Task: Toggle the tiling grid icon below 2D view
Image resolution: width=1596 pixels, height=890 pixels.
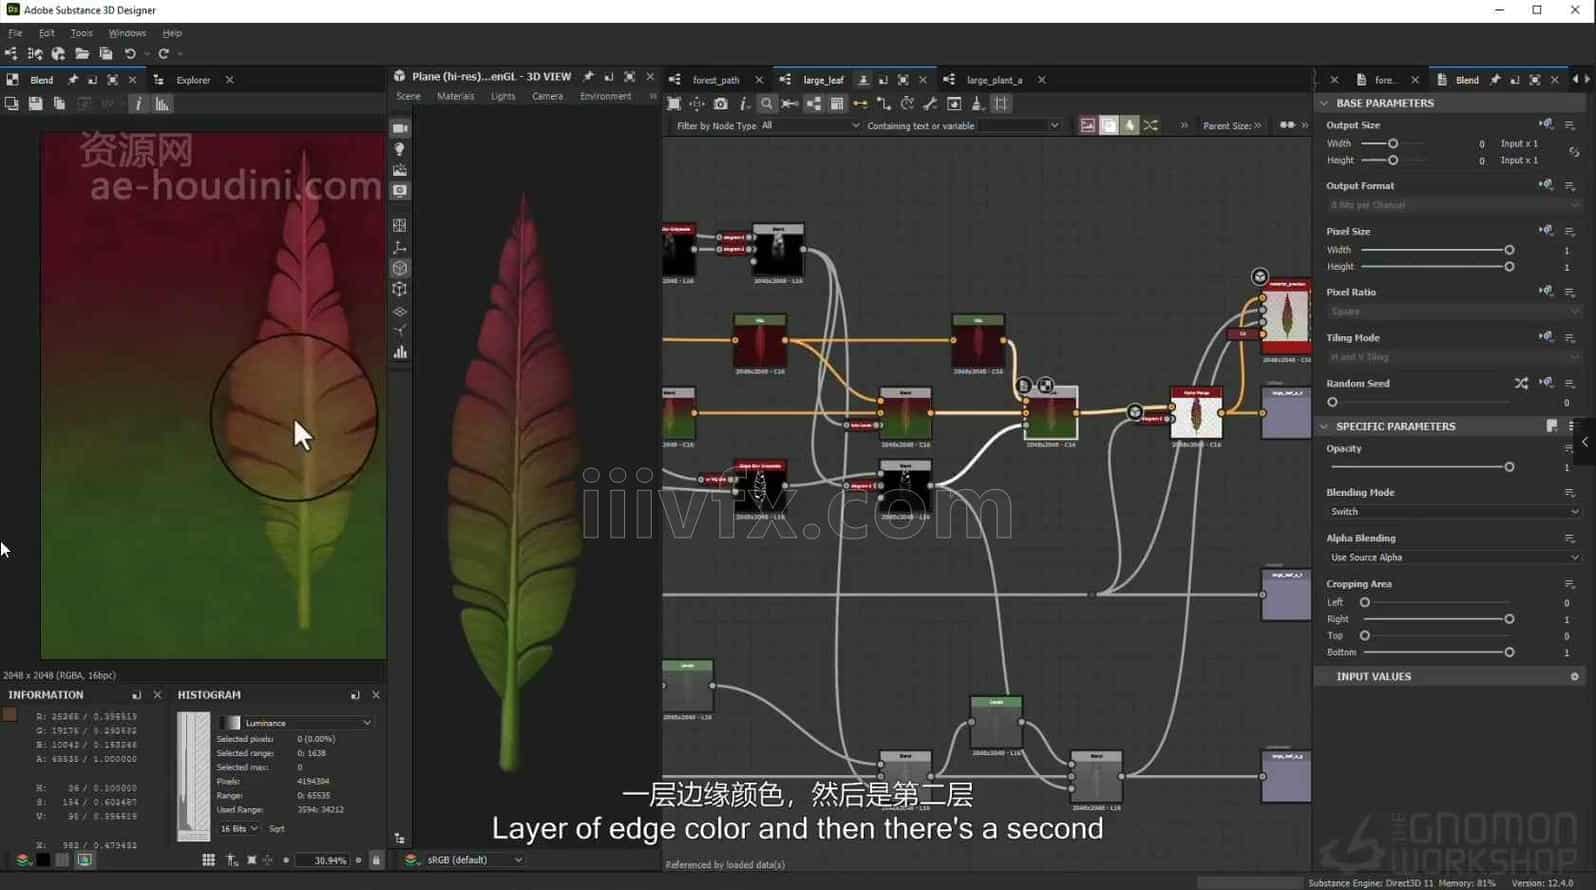Action: click(x=208, y=860)
